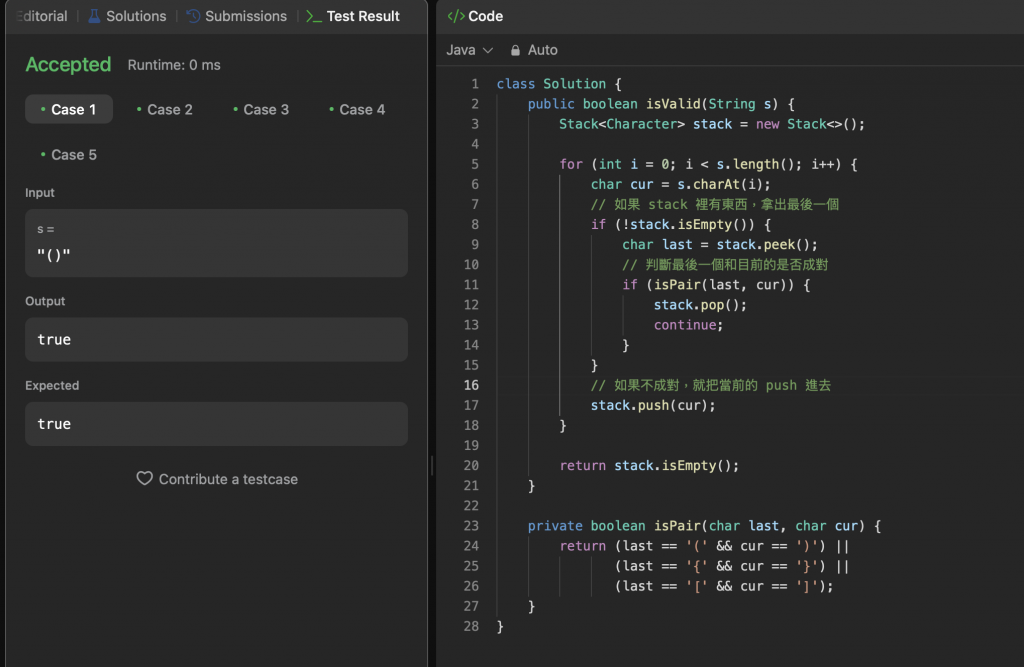This screenshot has height=667, width=1024.
Task: Click the Runtime: 0 ms text
Action: click(x=174, y=65)
